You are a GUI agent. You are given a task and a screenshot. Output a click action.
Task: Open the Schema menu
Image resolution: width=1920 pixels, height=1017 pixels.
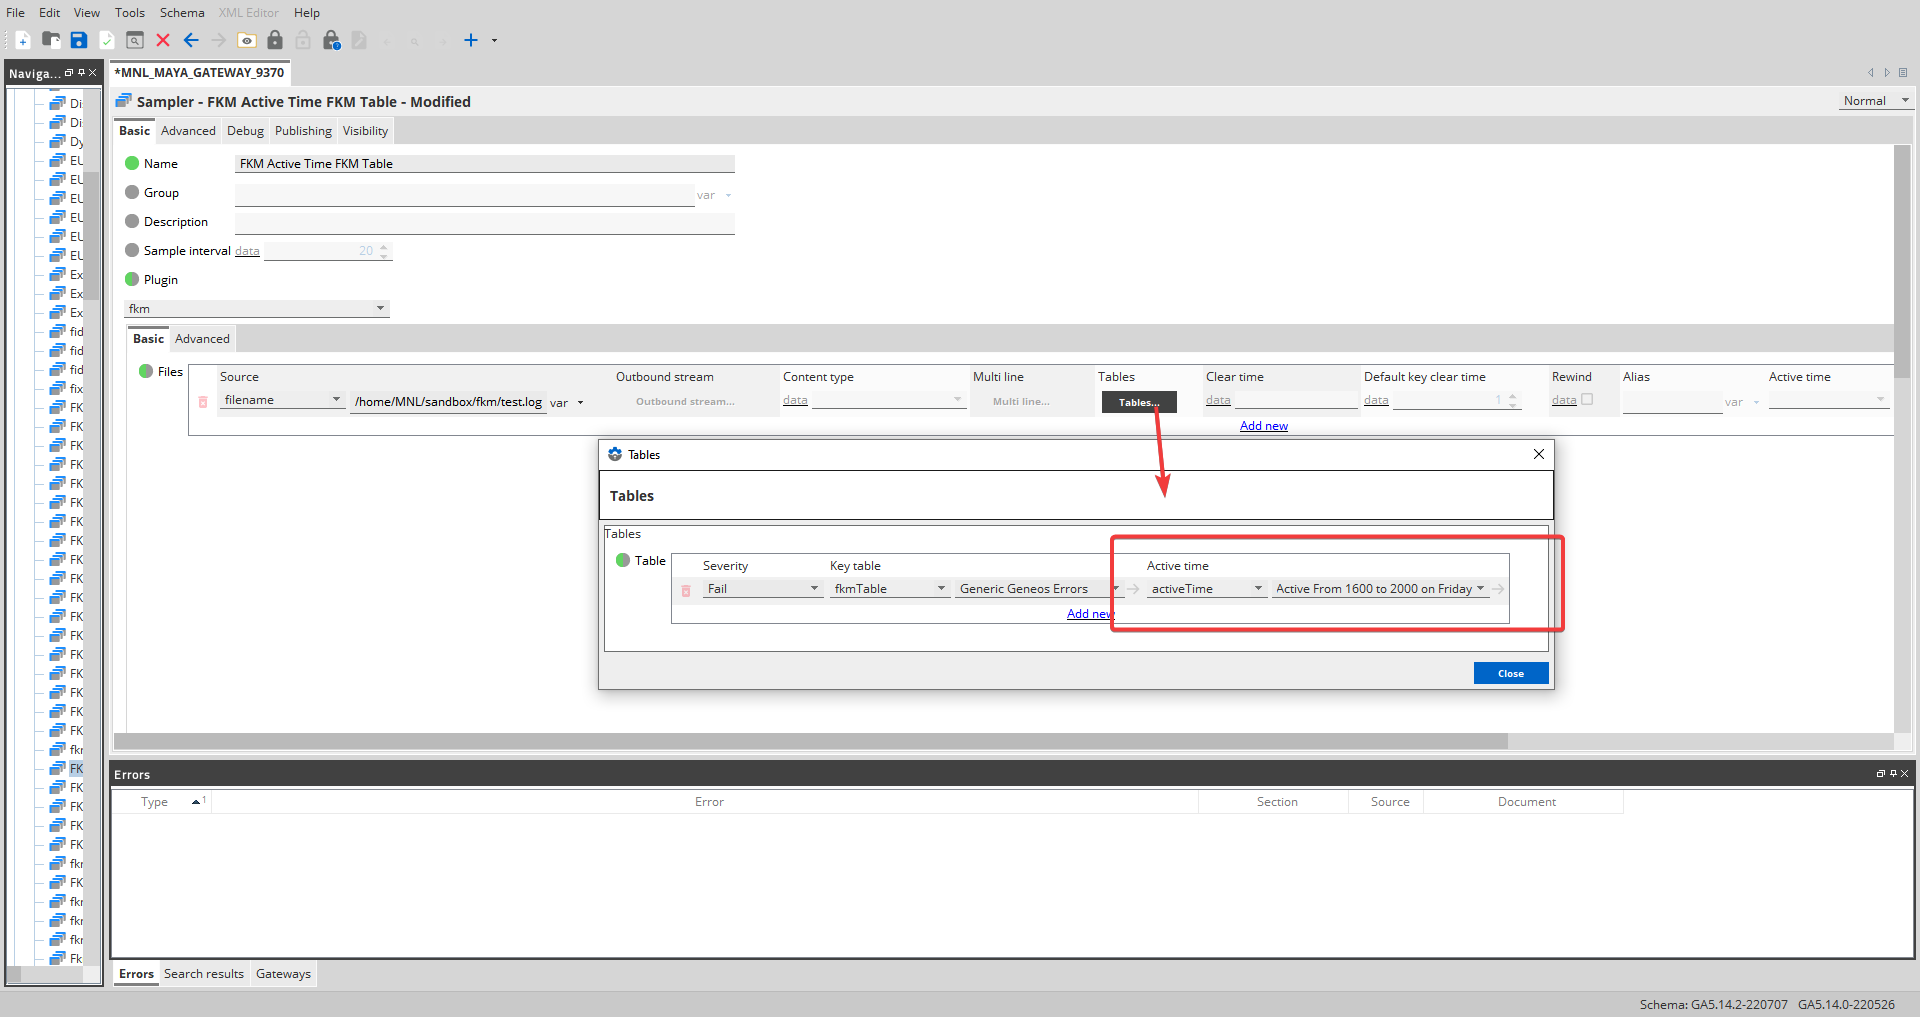pyautogui.click(x=181, y=12)
